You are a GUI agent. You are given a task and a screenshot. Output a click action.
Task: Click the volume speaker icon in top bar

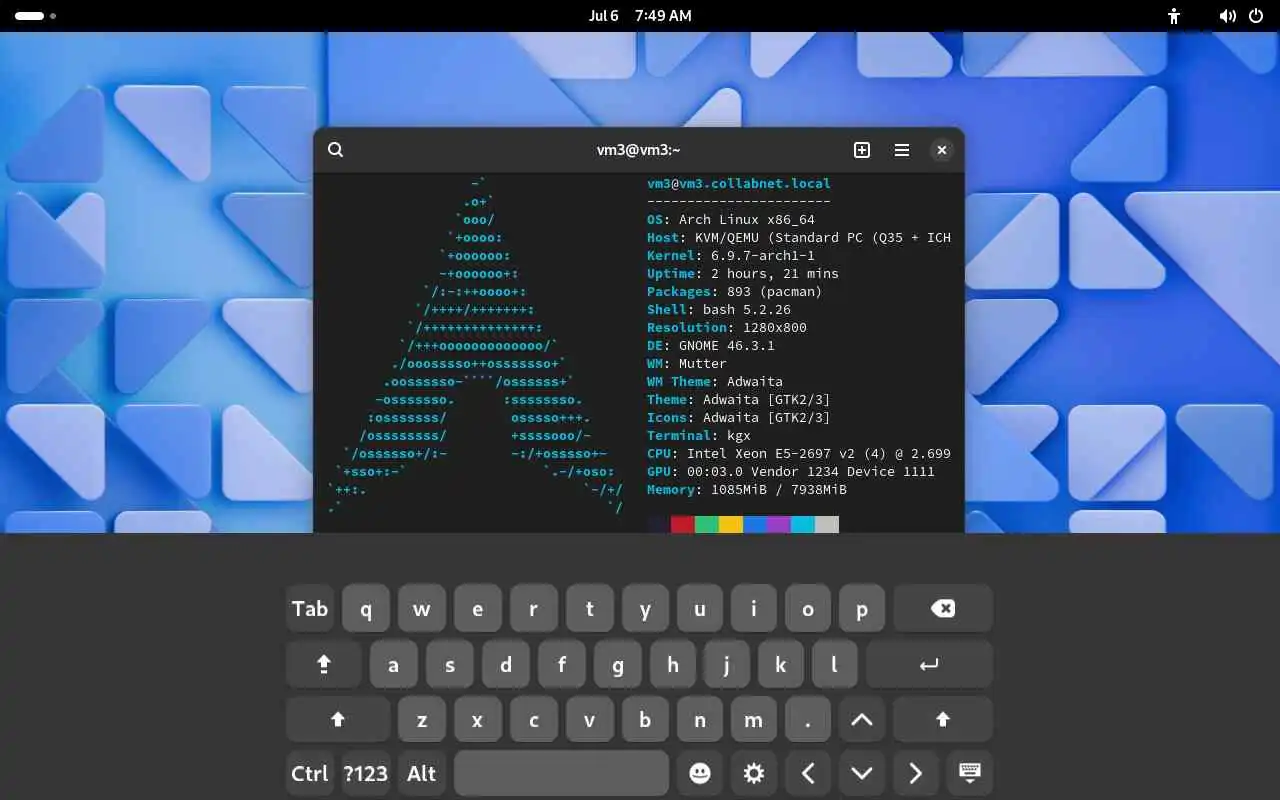[x=1227, y=16]
